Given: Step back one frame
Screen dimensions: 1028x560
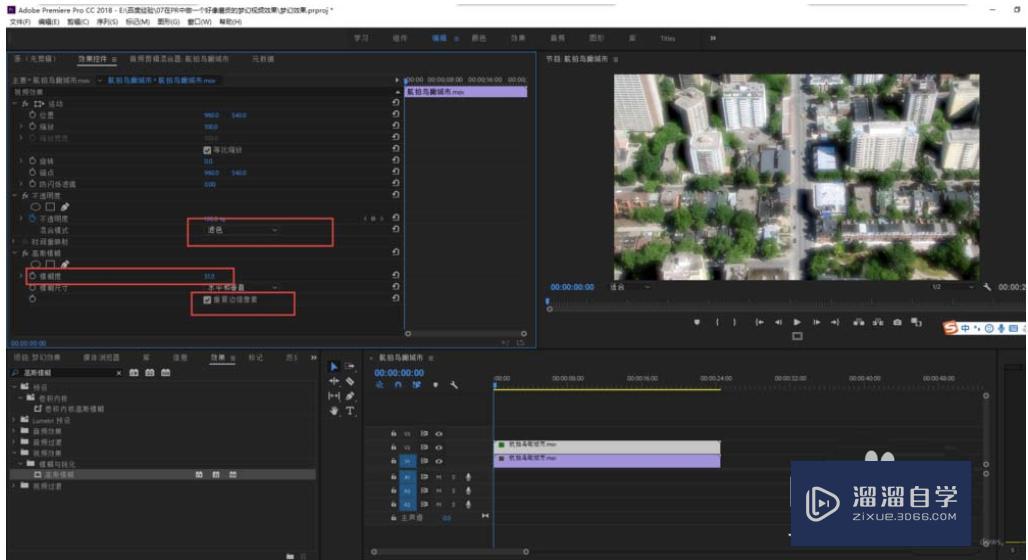Looking at the screenshot, I should pyautogui.click(x=778, y=322).
